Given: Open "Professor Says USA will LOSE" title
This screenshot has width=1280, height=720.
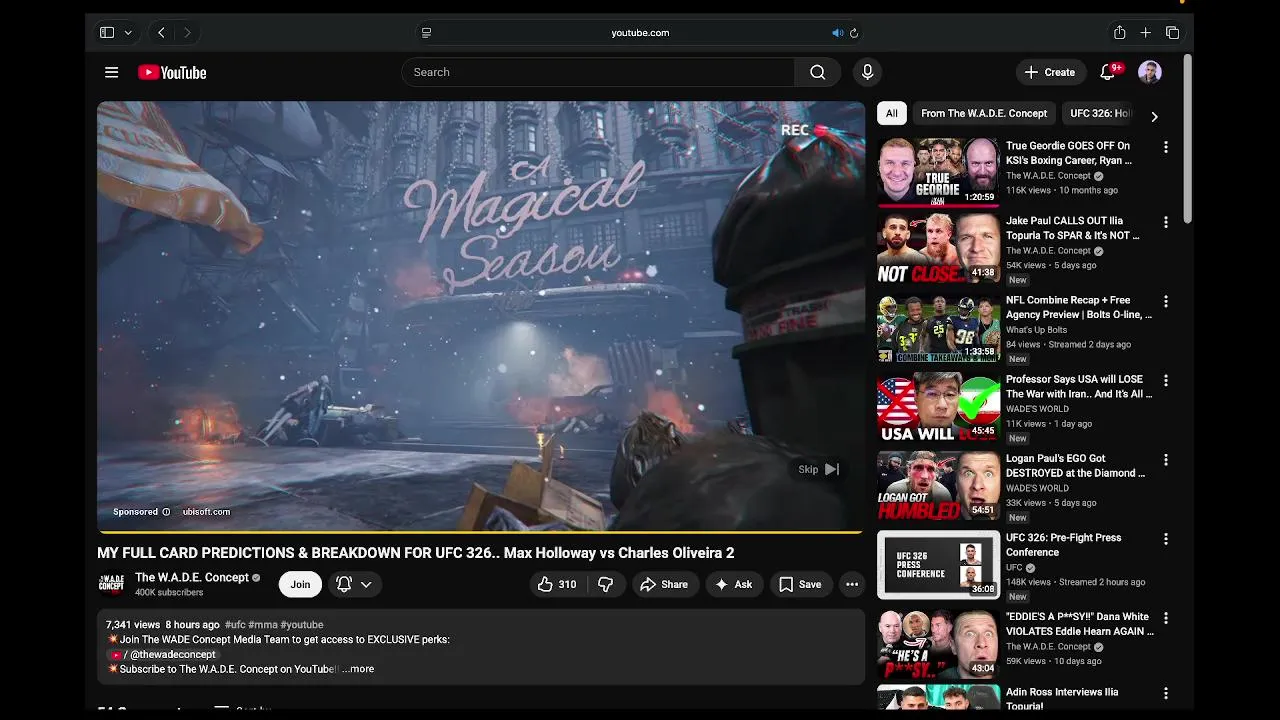Looking at the screenshot, I should (1079, 386).
